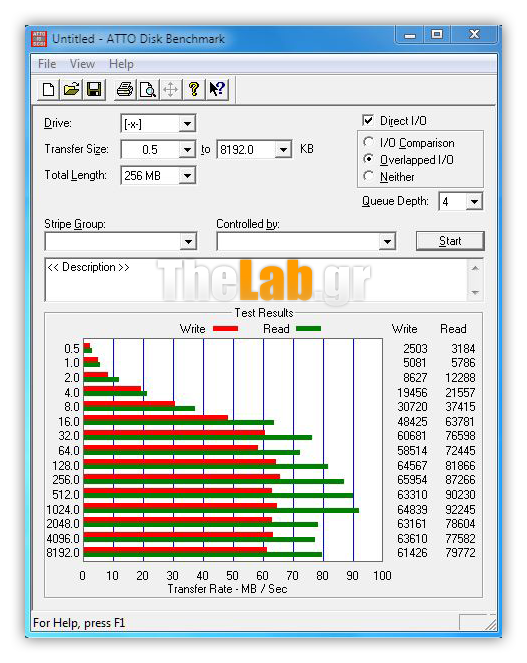Expand the Drive dropdown

coord(187,124)
